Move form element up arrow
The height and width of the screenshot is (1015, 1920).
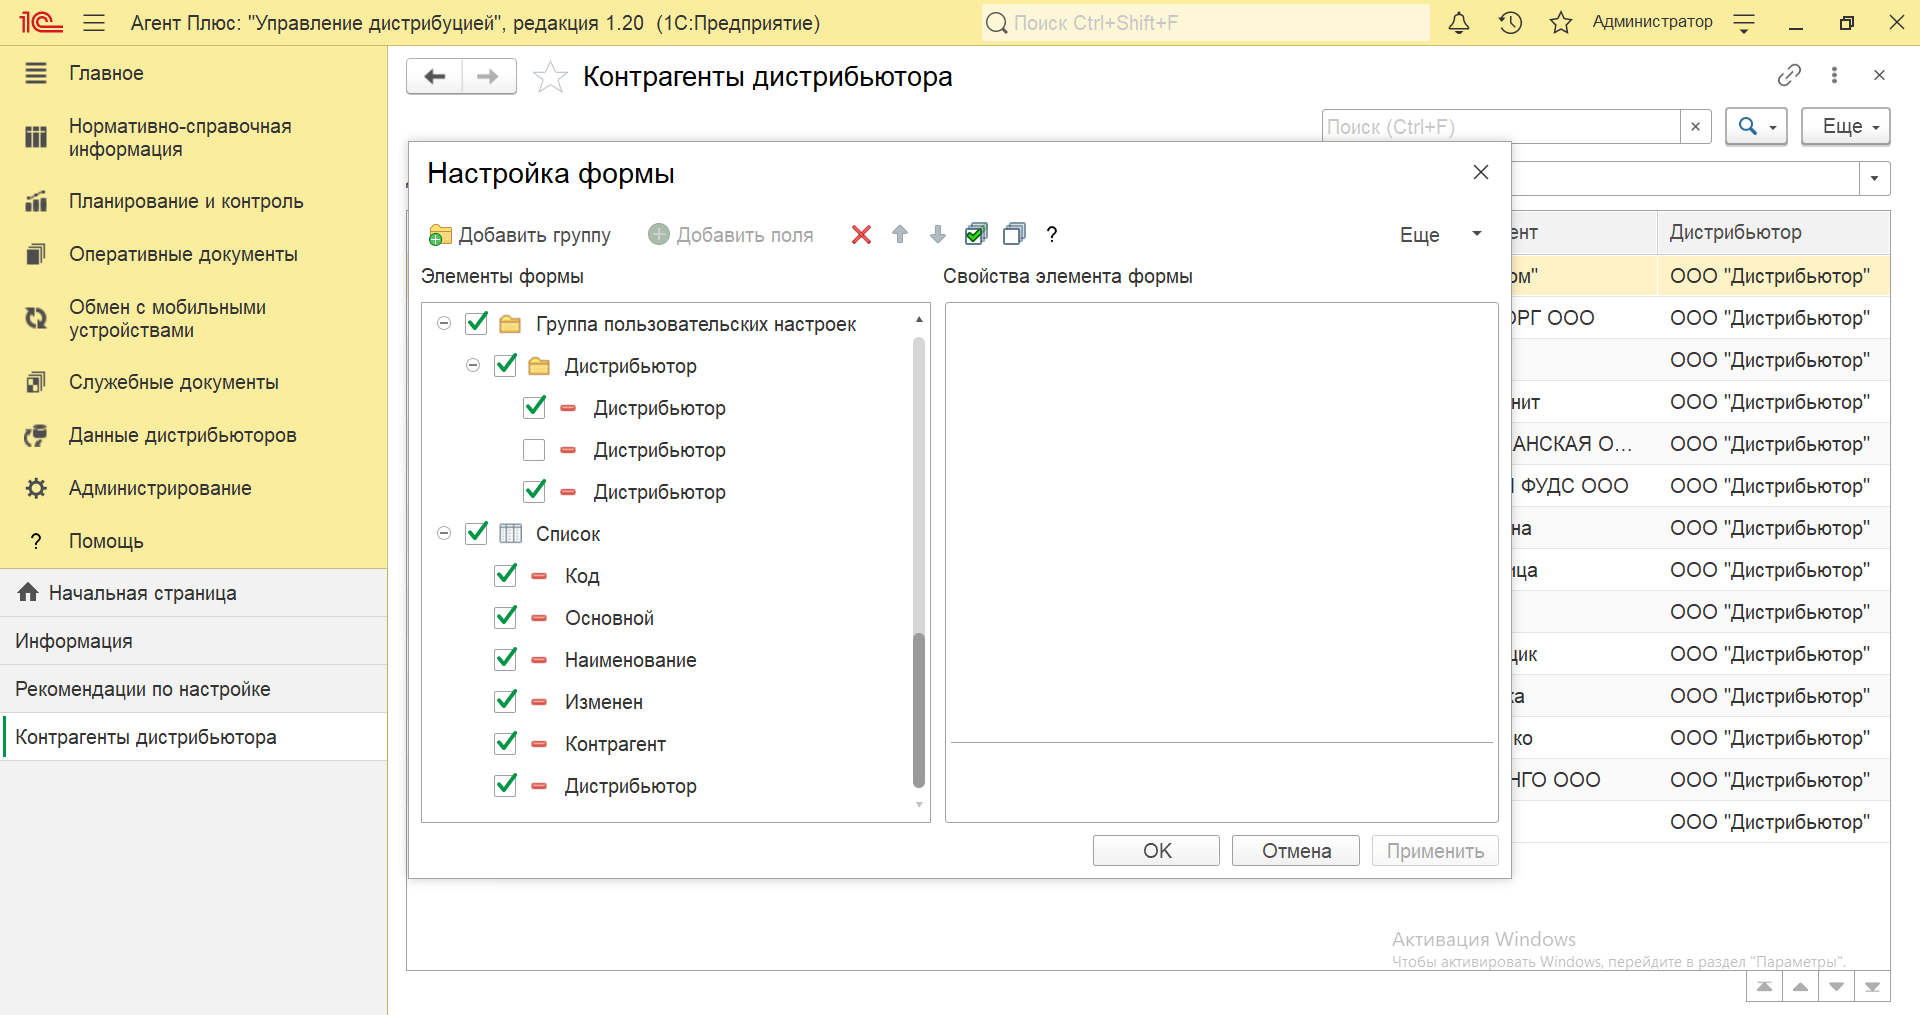tap(900, 234)
